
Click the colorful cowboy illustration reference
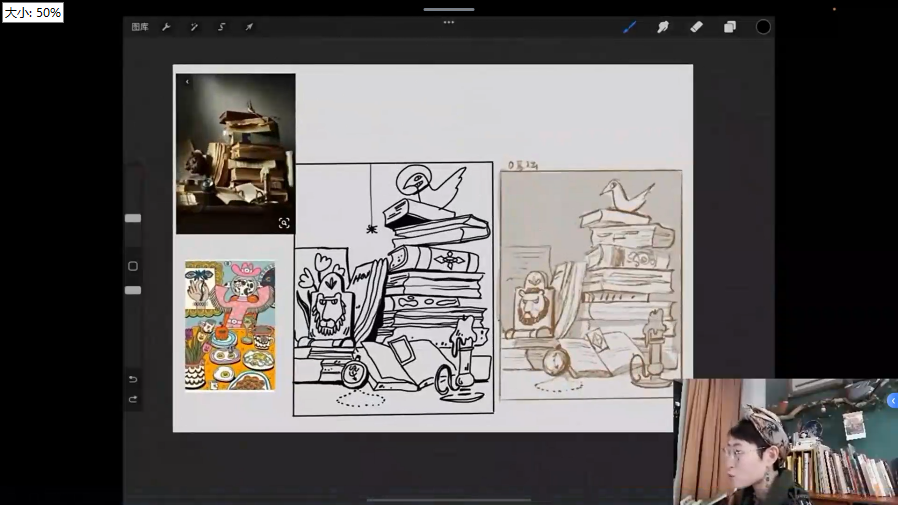click(230, 326)
